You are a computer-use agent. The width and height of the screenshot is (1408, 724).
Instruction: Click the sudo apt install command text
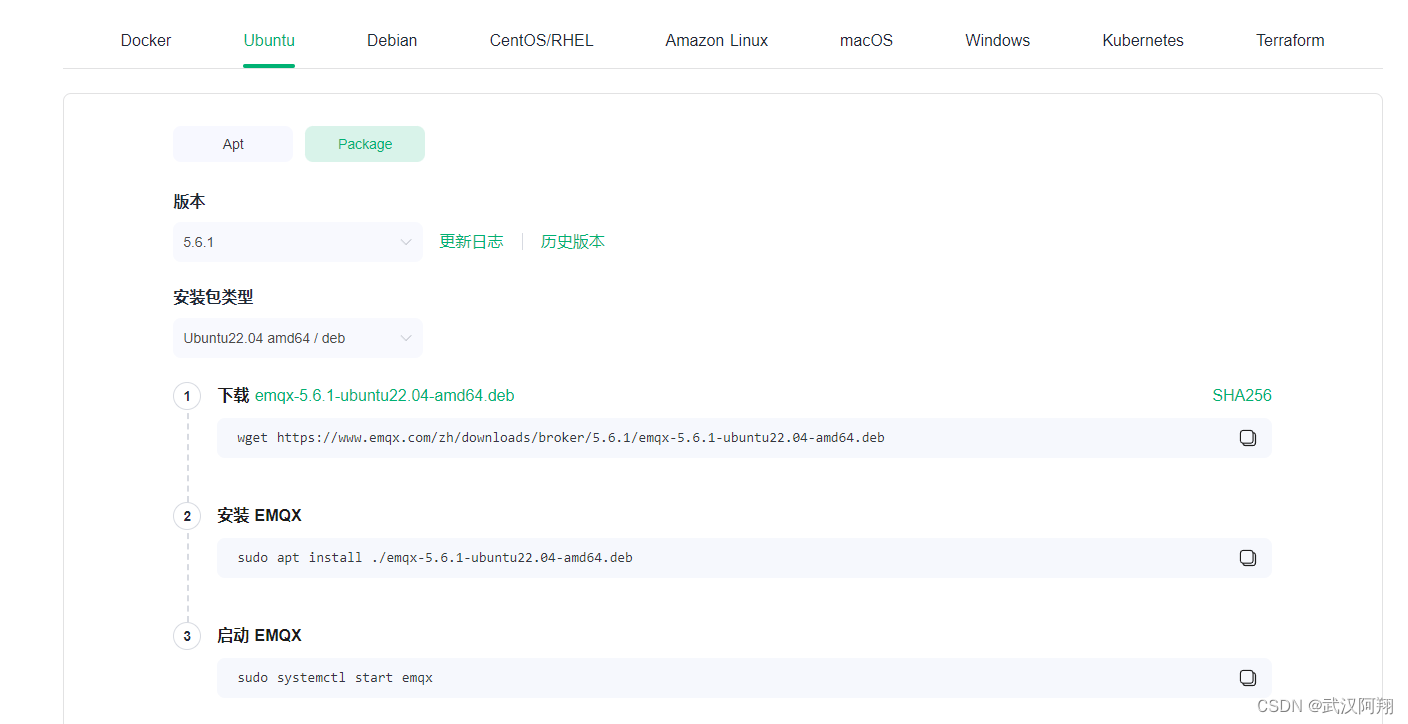[x=435, y=558]
